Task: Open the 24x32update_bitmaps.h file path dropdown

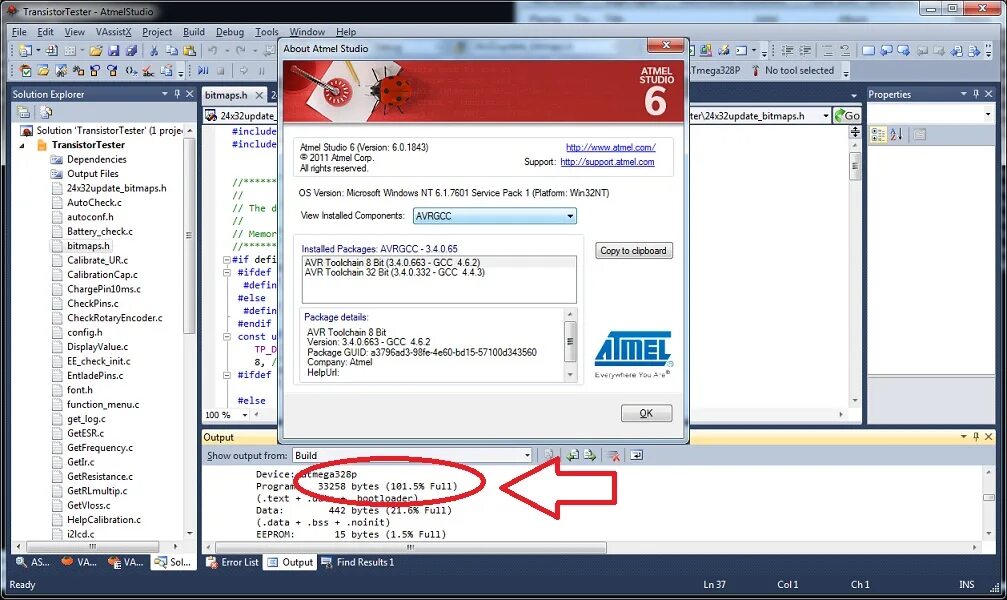Action: click(x=825, y=116)
